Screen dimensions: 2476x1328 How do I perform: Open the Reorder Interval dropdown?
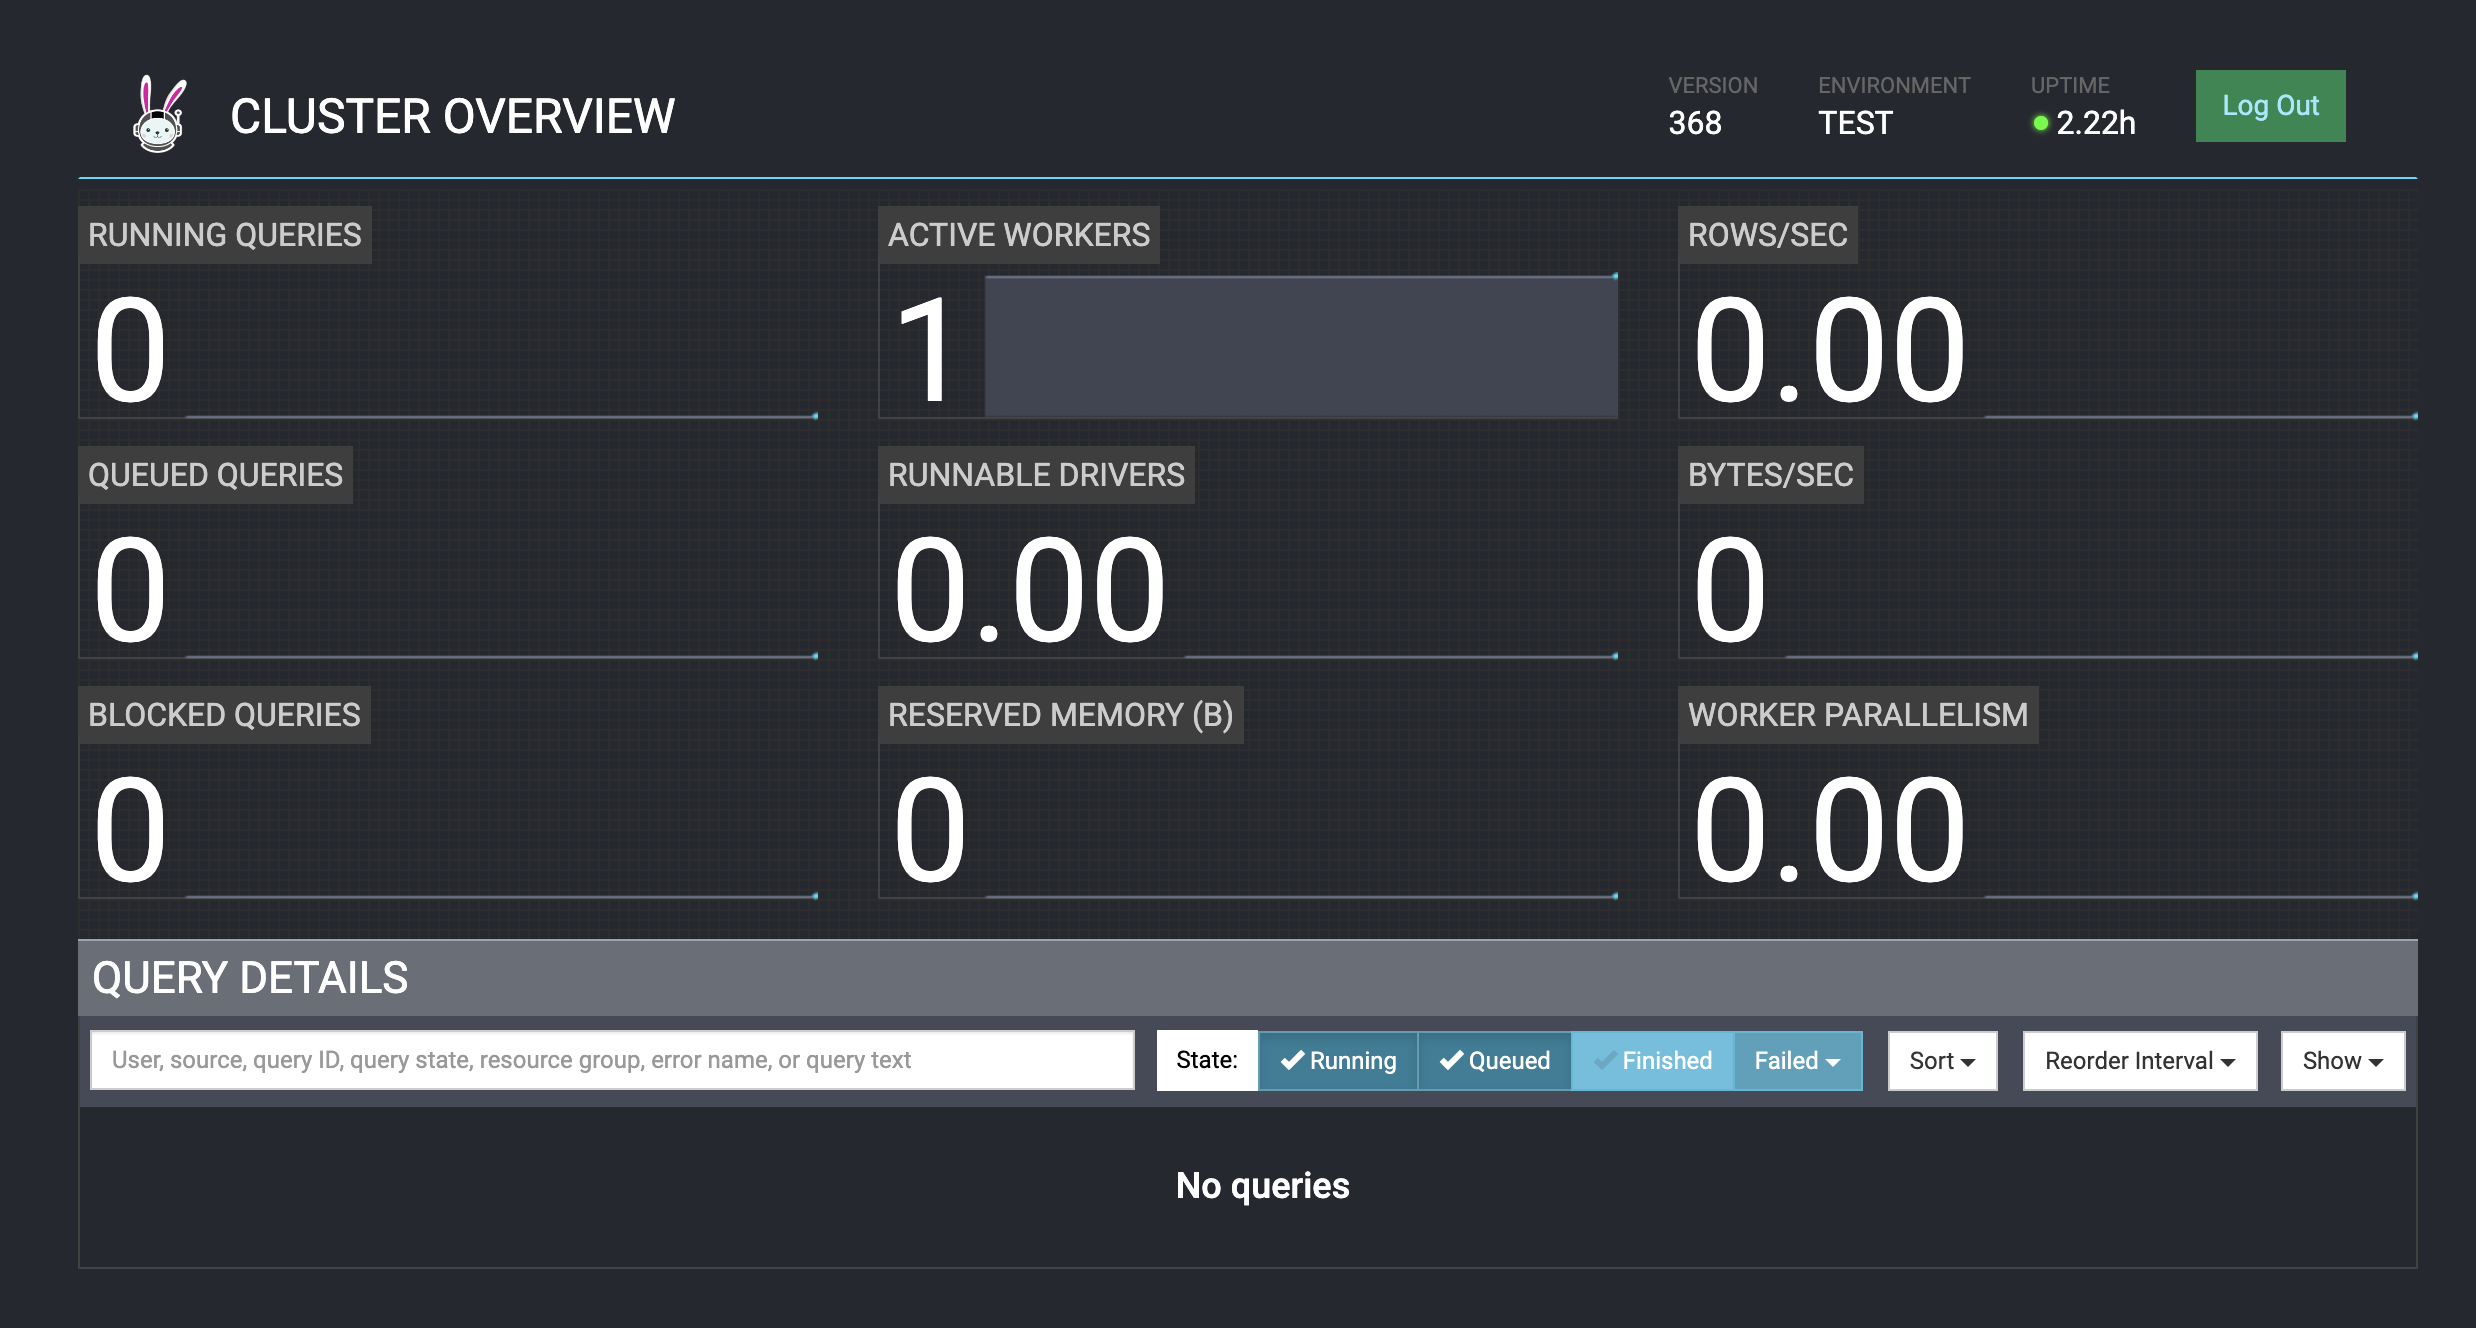[2139, 1060]
